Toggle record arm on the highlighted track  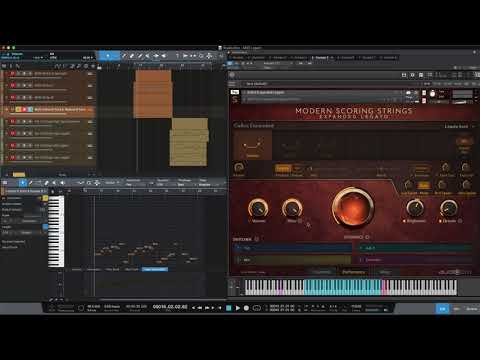24,109
